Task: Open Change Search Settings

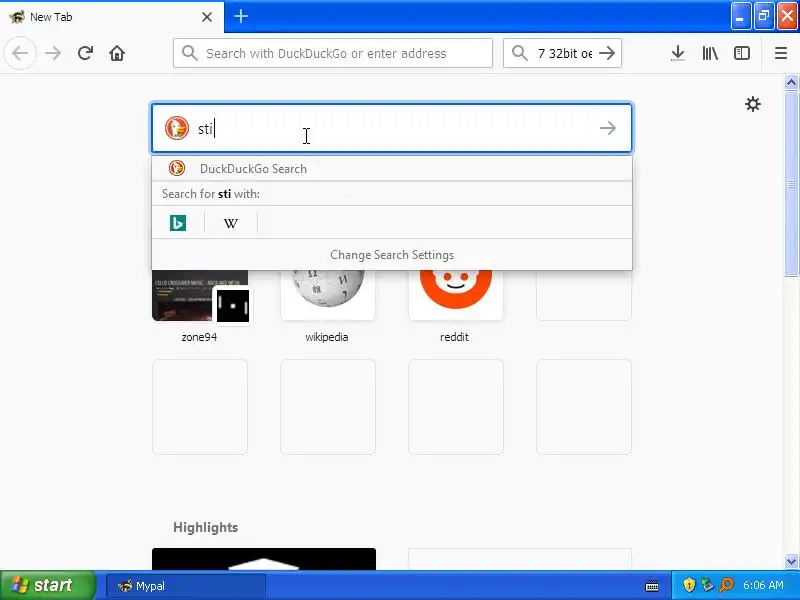Action: [x=392, y=255]
